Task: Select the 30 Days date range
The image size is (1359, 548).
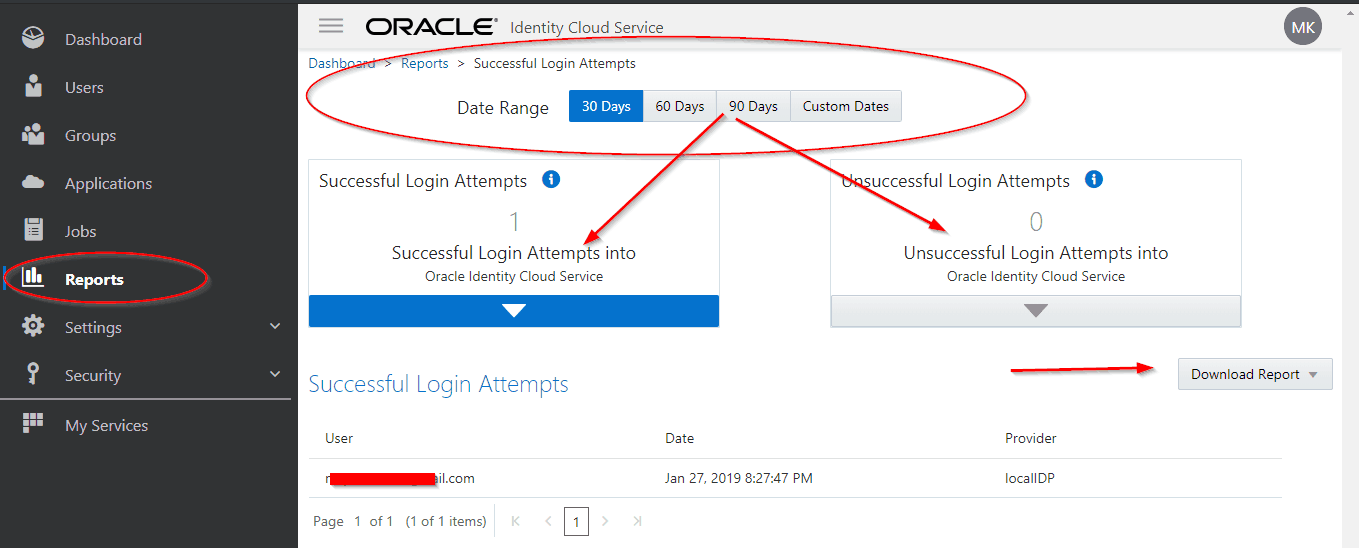Action: click(x=606, y=106)
